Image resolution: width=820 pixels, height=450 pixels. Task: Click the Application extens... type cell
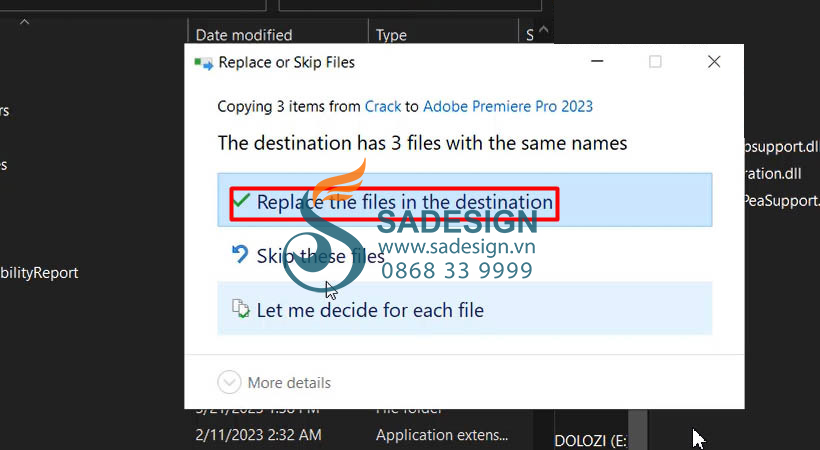point(442,435)
